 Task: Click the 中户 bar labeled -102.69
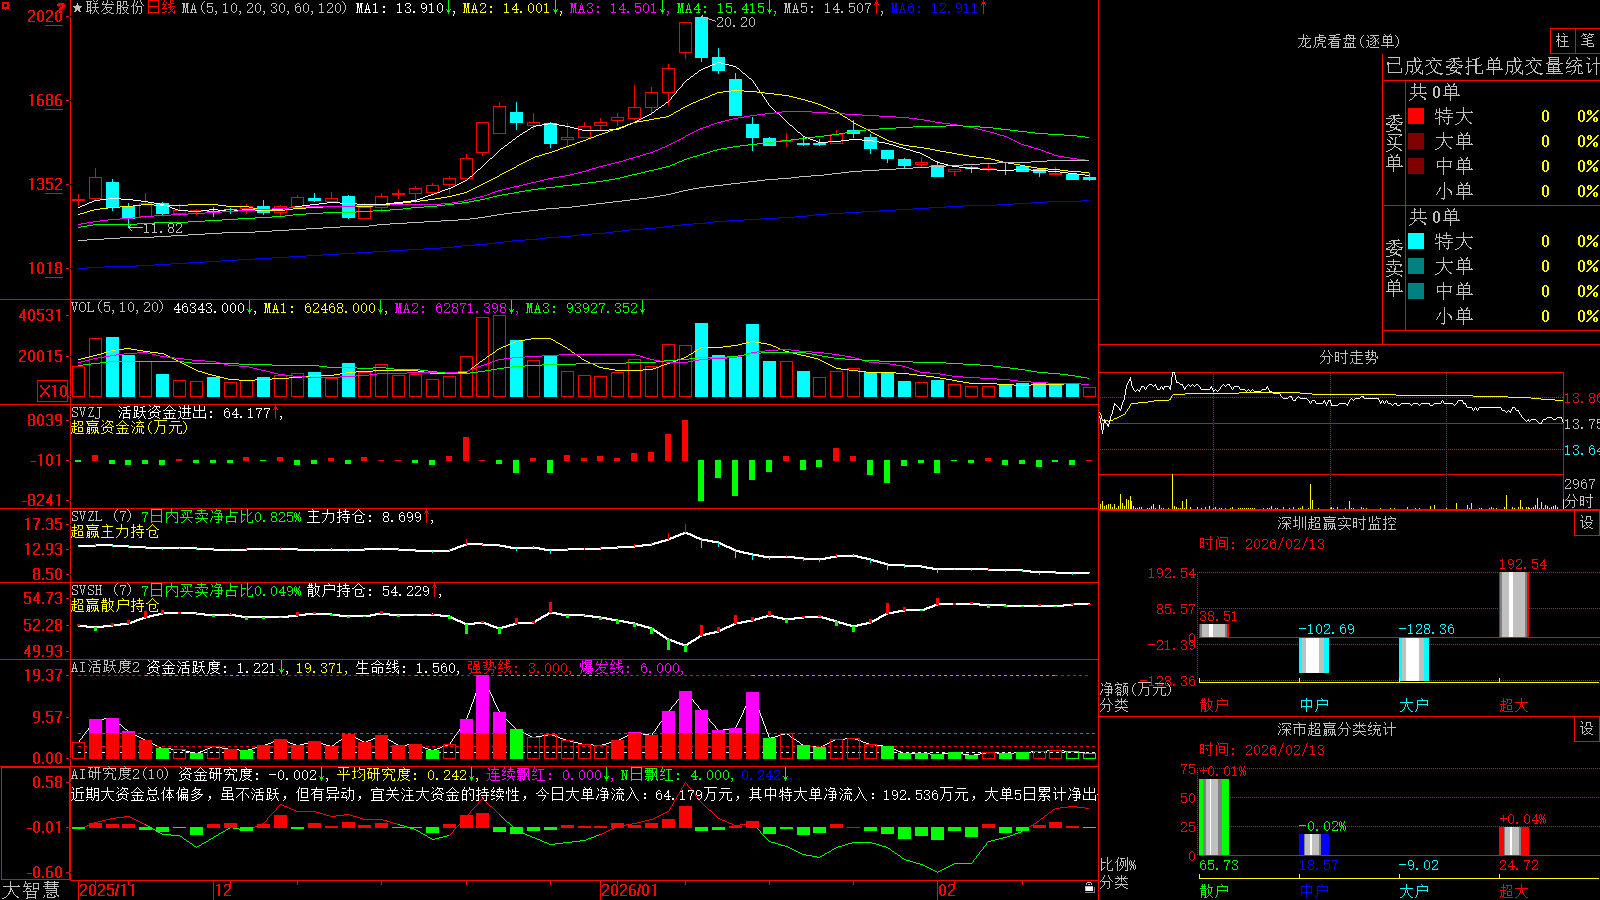tap(1314, 655)
